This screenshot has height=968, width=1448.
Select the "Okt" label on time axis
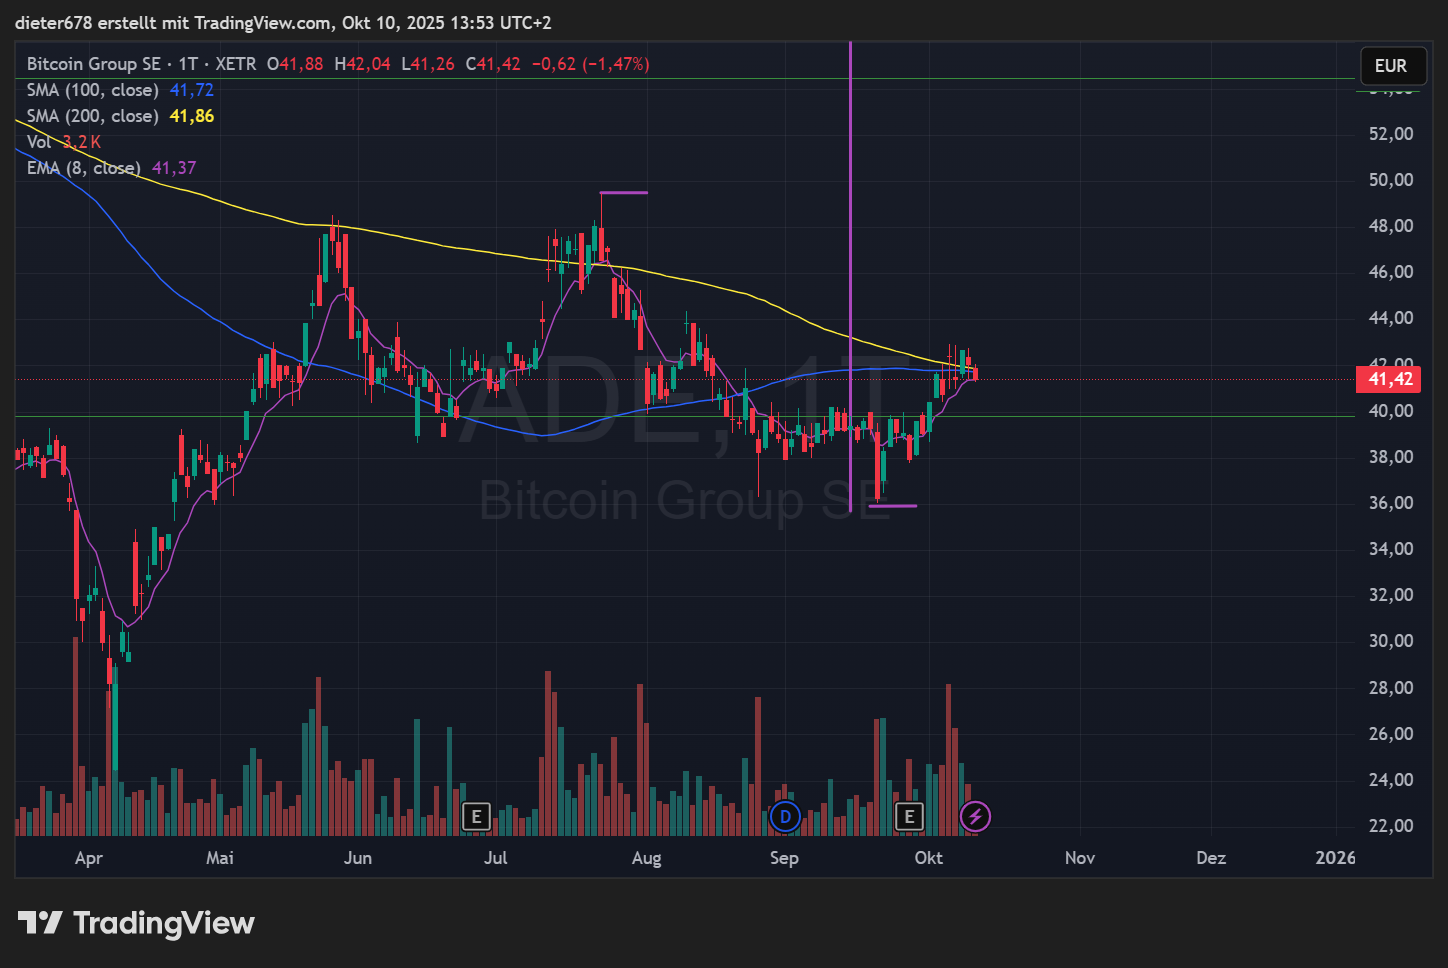click(928, 858)
